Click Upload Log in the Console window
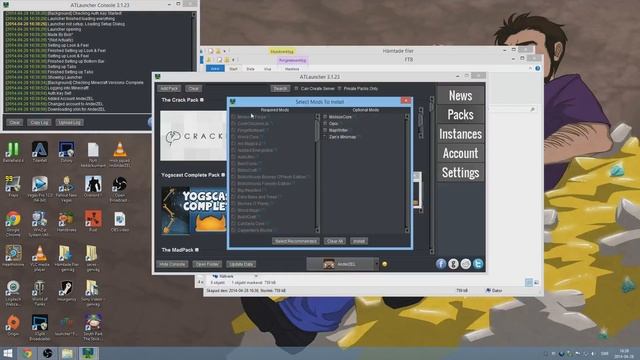Image resolution: width=640 pixels, height=360 pixels. (70, 122)
